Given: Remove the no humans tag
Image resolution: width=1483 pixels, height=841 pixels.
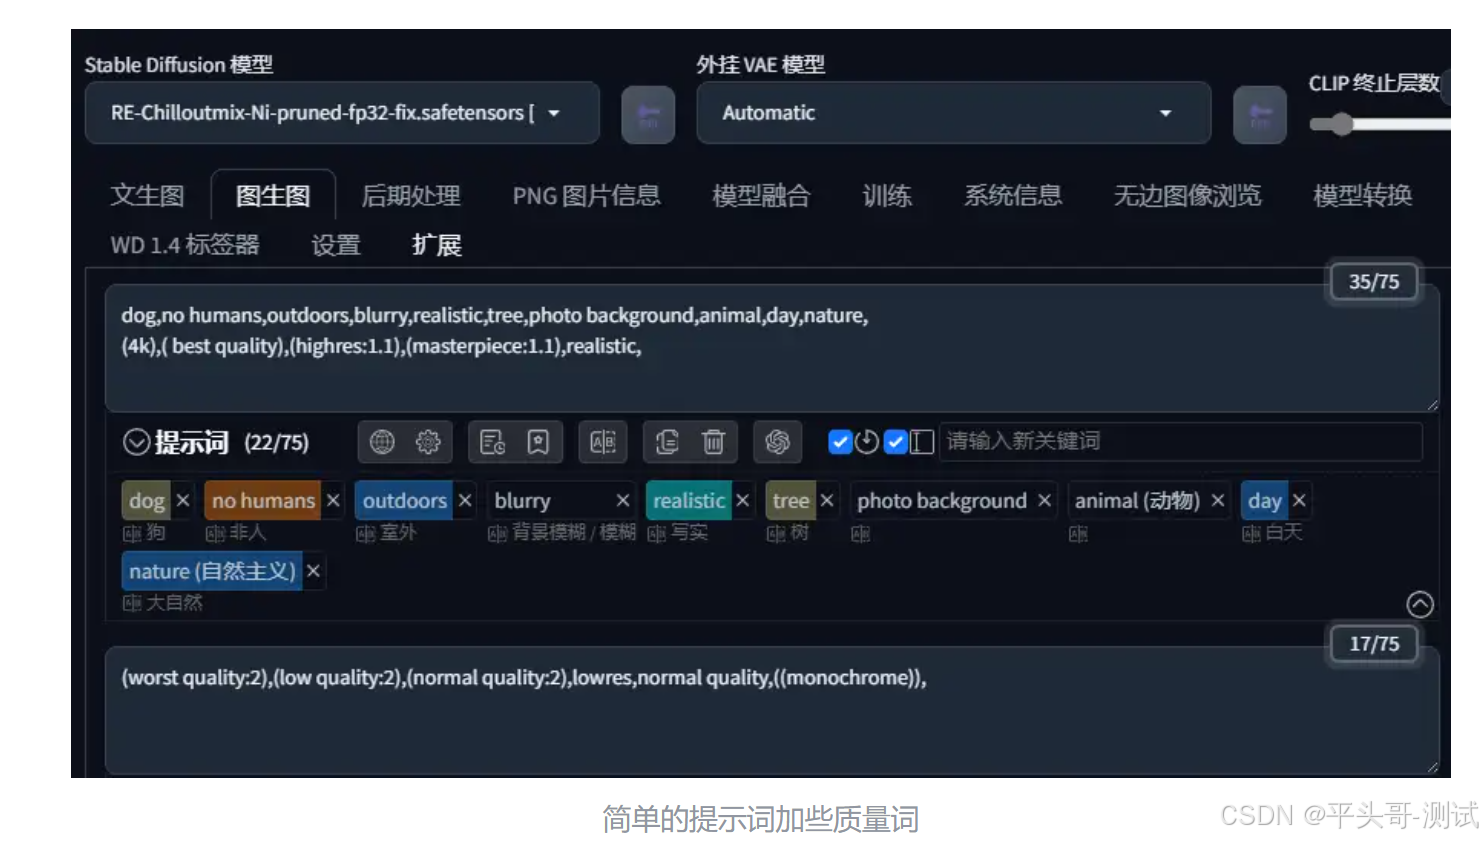Looking at the screenshot, I should pos(333,500).
